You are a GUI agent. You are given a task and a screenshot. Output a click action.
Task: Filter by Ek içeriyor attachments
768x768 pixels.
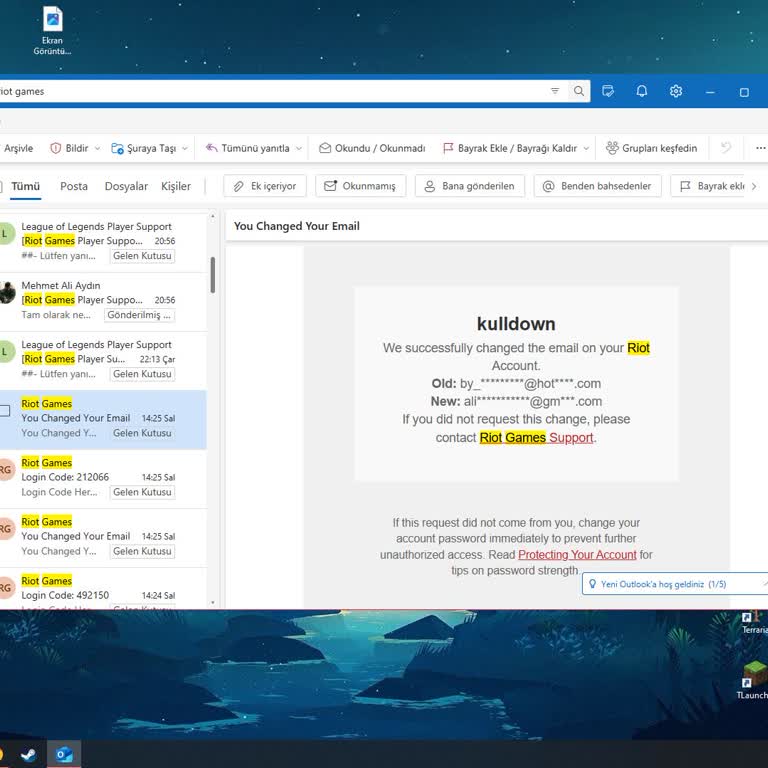[x=265, y=186]
